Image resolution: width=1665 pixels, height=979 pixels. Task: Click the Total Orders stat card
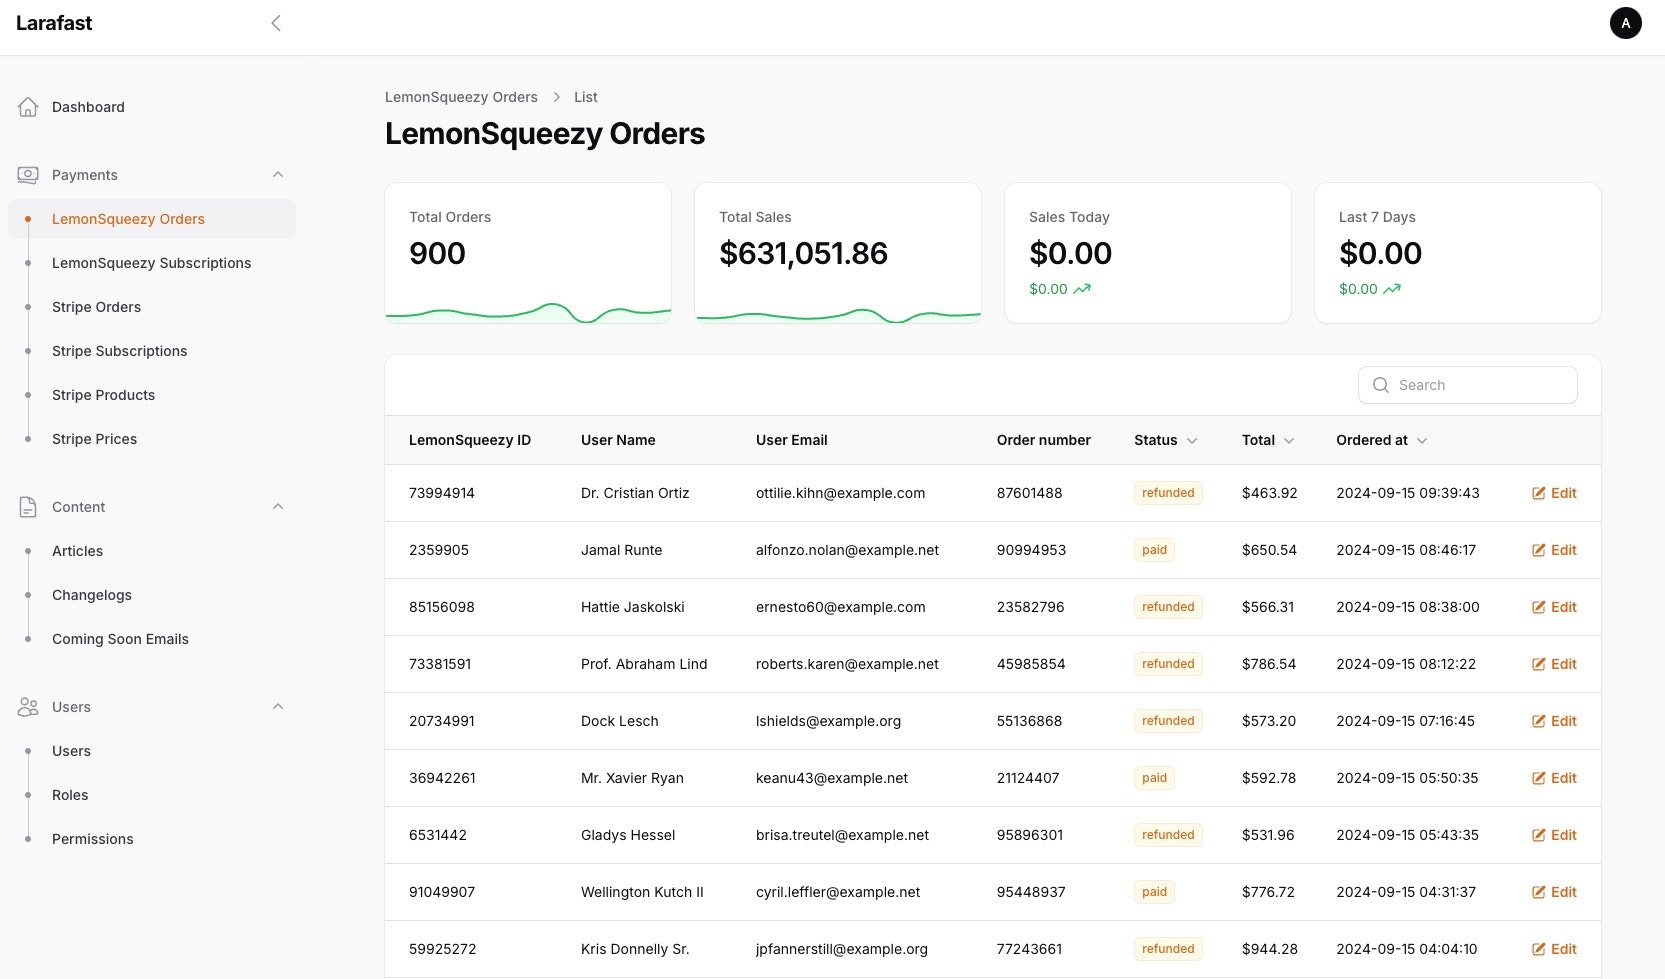tap(528, 253)
